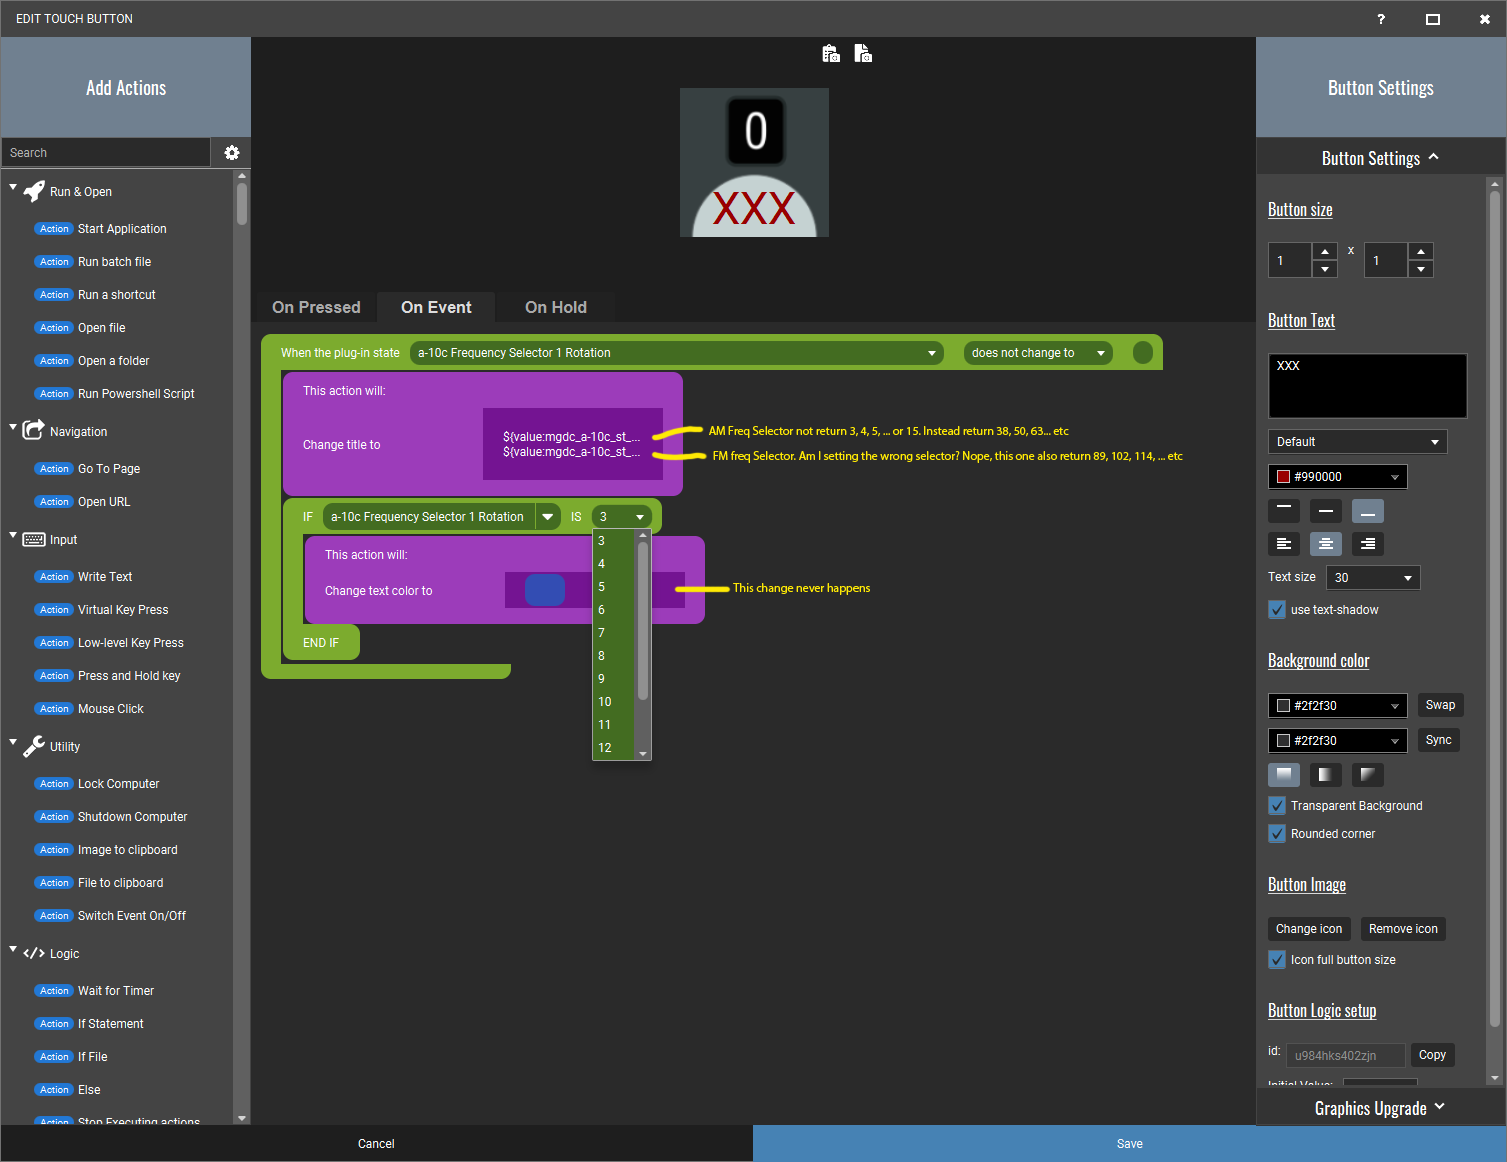
Task: Click the paste actions clipboard icon
Action: coord(831,54)
